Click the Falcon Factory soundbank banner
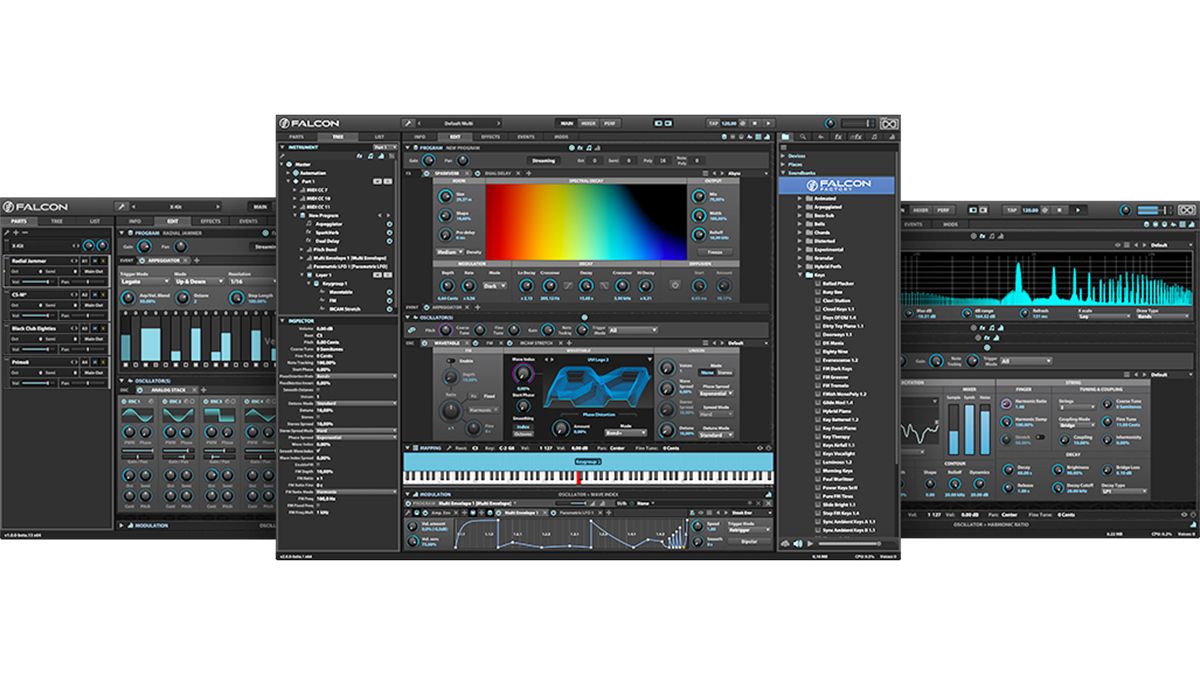The width and height of the screenshot is (1200, 675). pos(838,184)
